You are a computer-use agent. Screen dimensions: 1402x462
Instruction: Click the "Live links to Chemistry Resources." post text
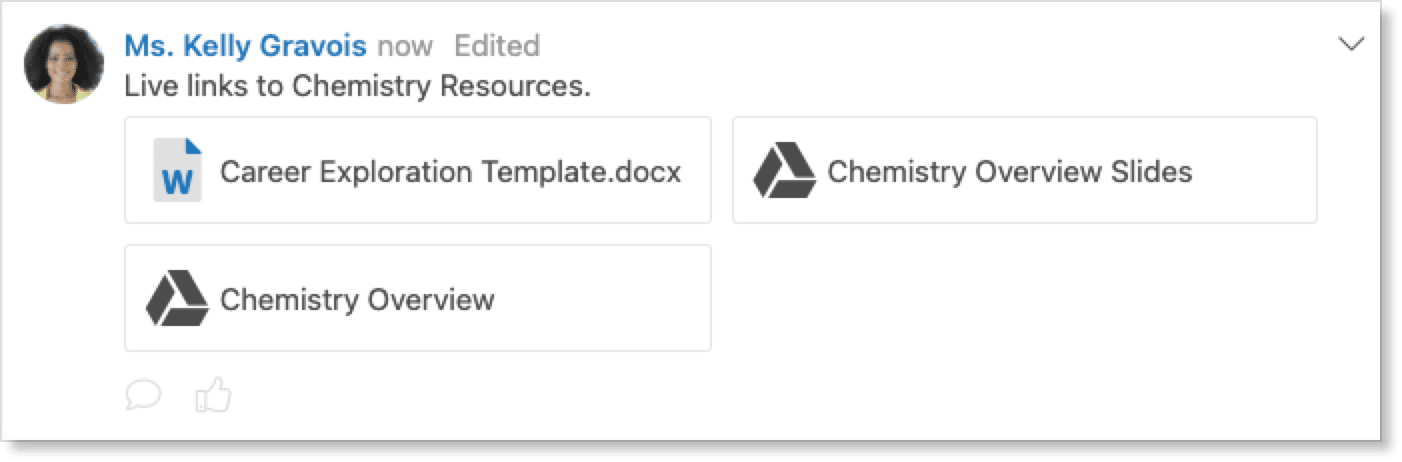[x=357, y=87]
